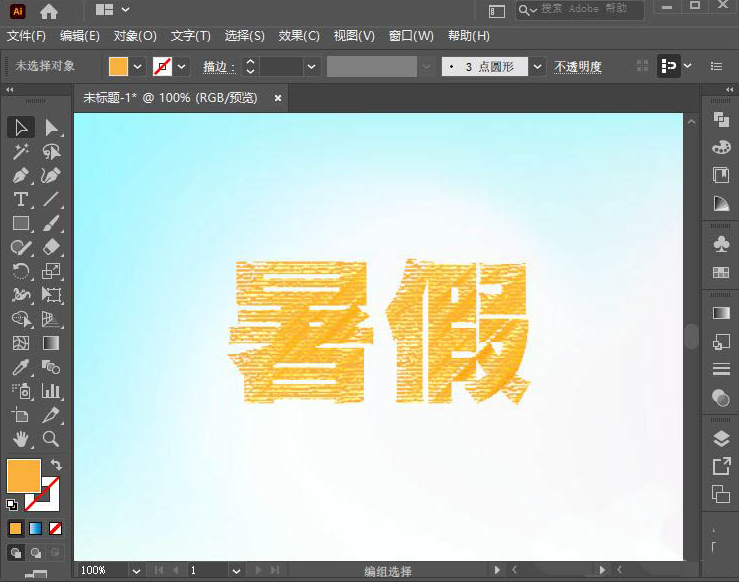Click the 不透明度 opacity link
Image resolution: width=739 pixels, height=582 pixels.
click(578, 67)
